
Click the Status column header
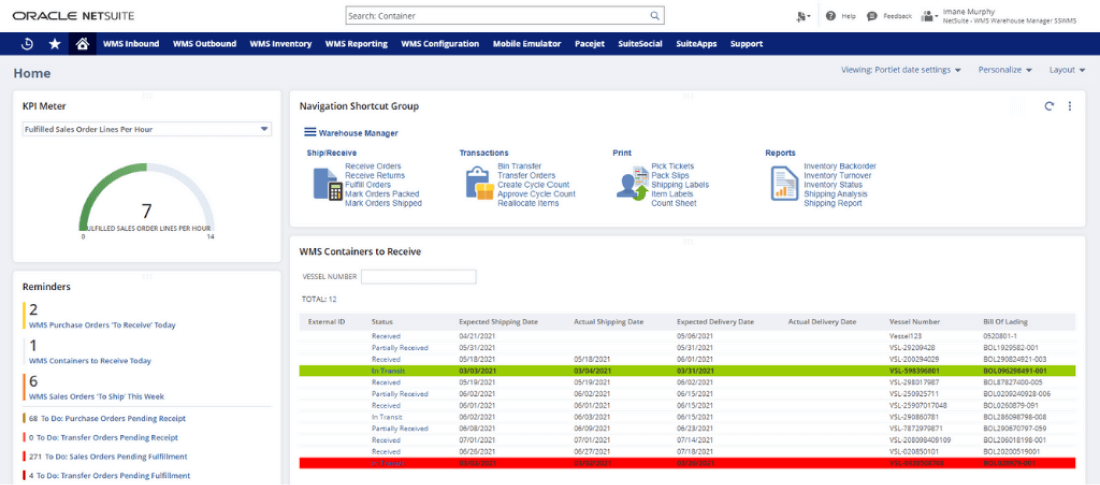coord(382,322)
